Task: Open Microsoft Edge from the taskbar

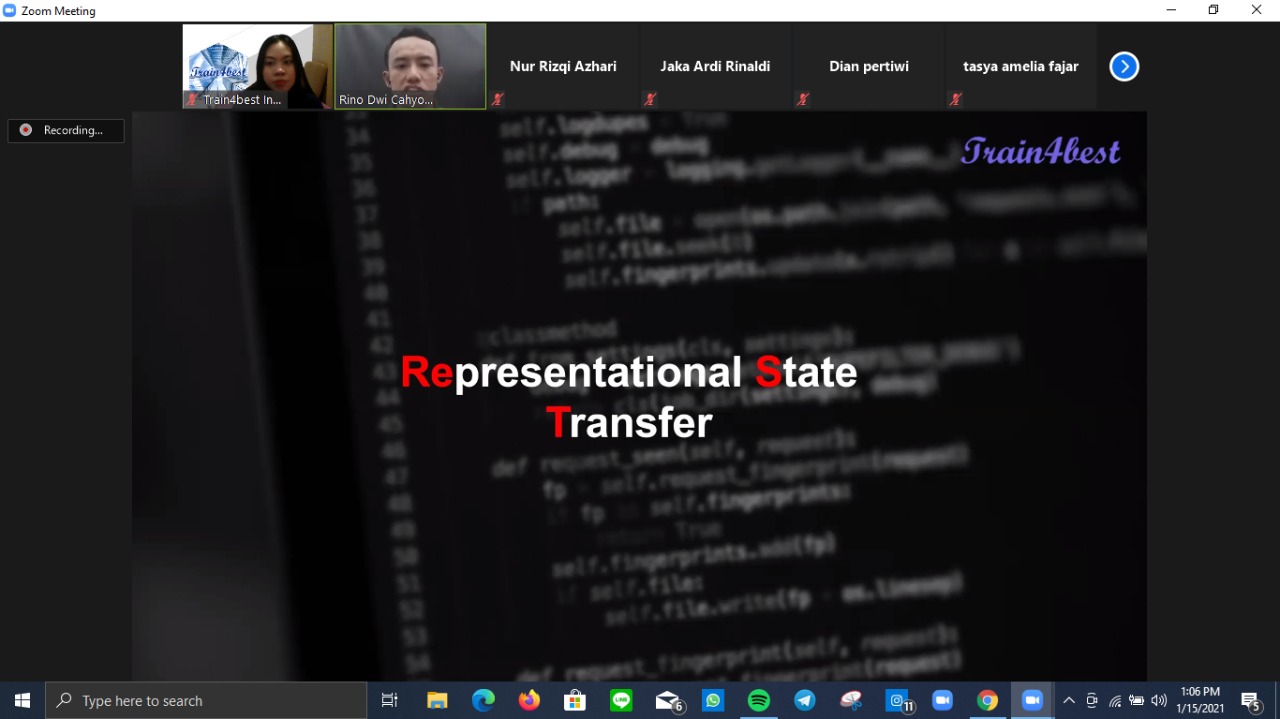Action: tap(483, 701)
